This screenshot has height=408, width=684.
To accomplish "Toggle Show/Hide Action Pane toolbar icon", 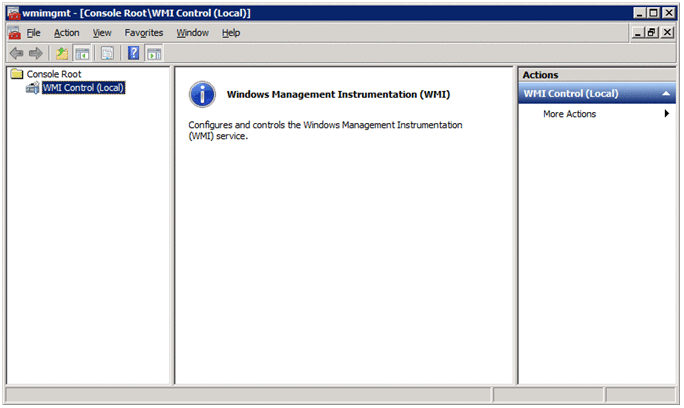I will tap(154, 53).
